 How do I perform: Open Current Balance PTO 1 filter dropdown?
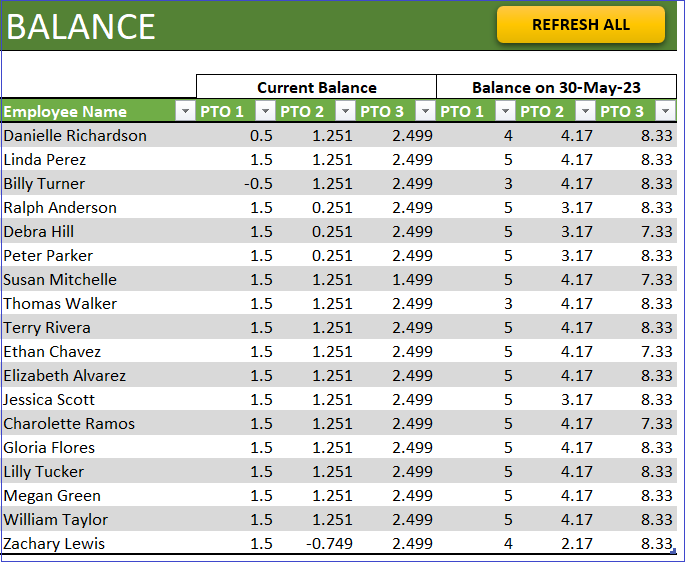tap(265, 111)
